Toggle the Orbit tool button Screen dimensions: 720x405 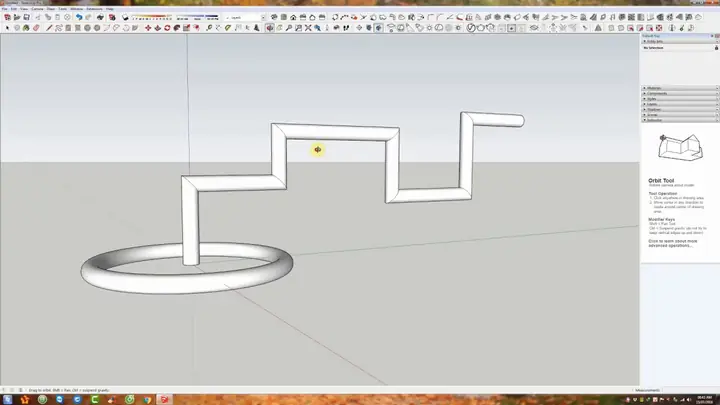[x=270, y=28]
